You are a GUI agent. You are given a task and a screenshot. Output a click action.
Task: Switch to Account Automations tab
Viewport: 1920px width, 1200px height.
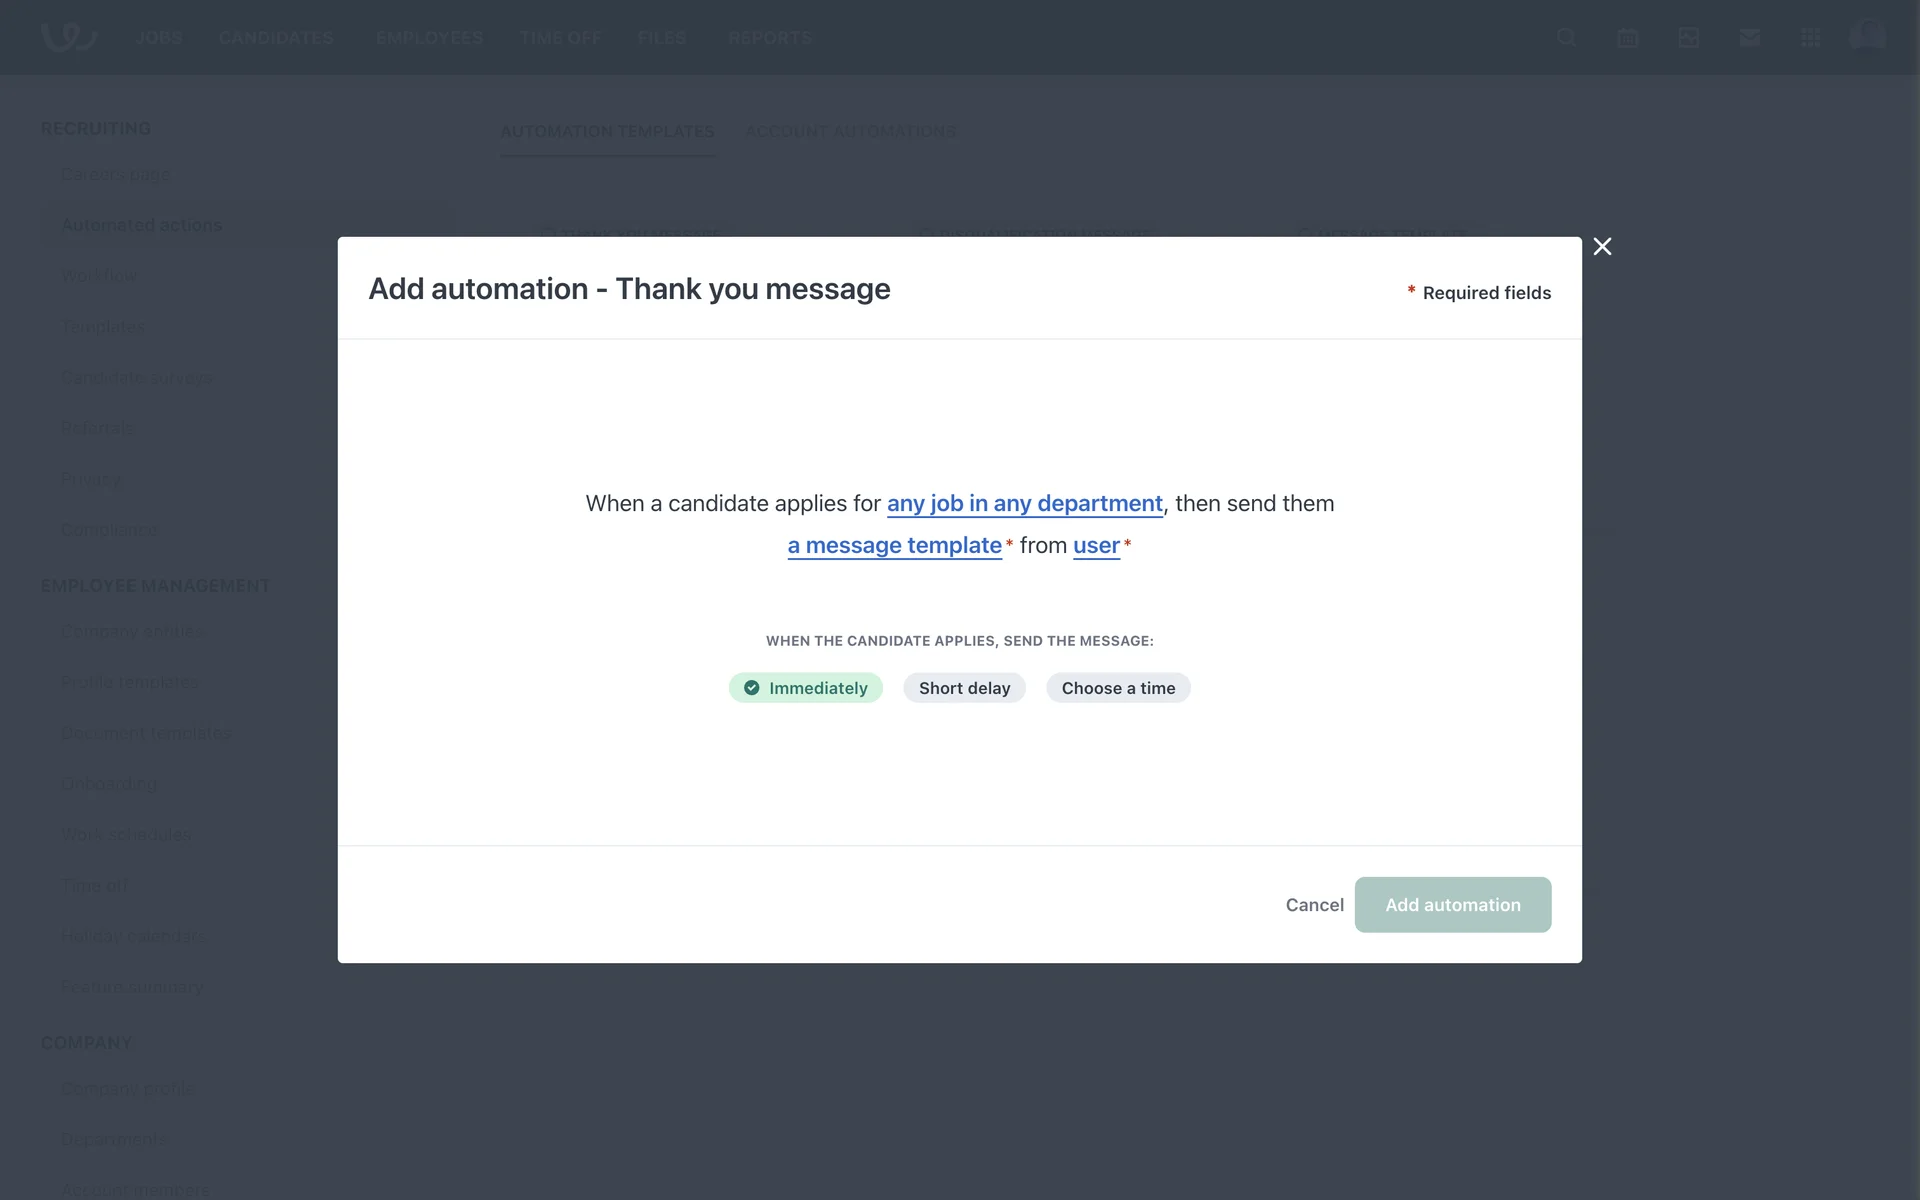pyautogui.click(x=850, y=132)
